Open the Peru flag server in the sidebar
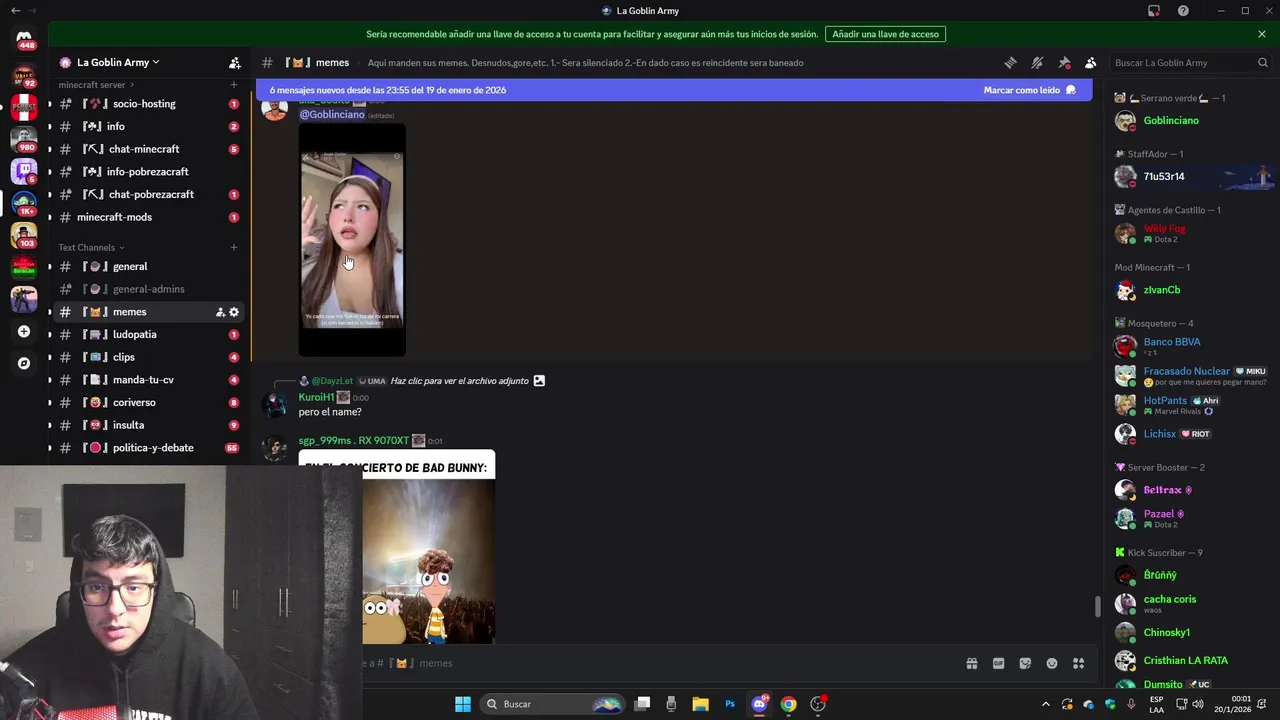This screenshot has height=720, width=1280. click(24, 107)
